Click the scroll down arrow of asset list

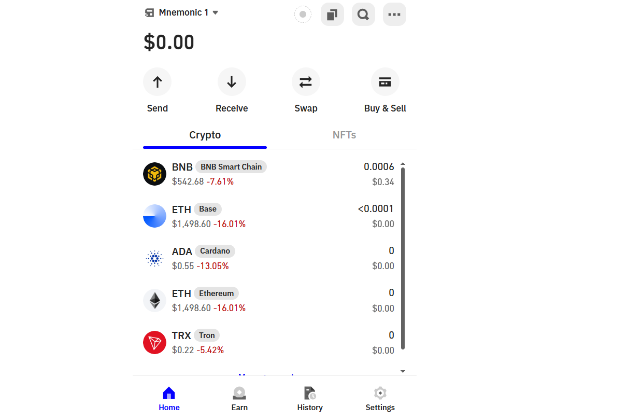point(403,370)
